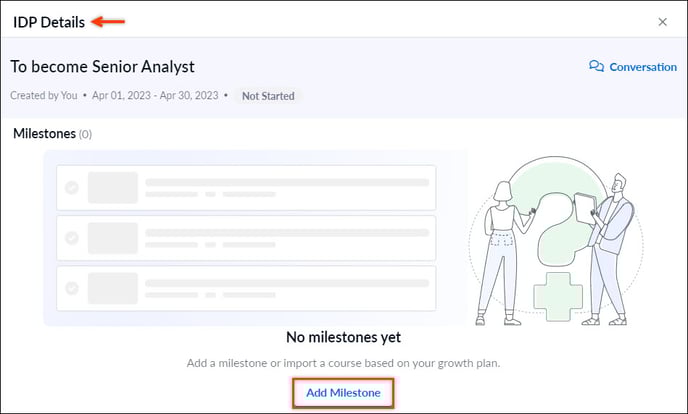Click the Milestones (0) section heading
Screen dimensions: 688x414
click(52, 133)
